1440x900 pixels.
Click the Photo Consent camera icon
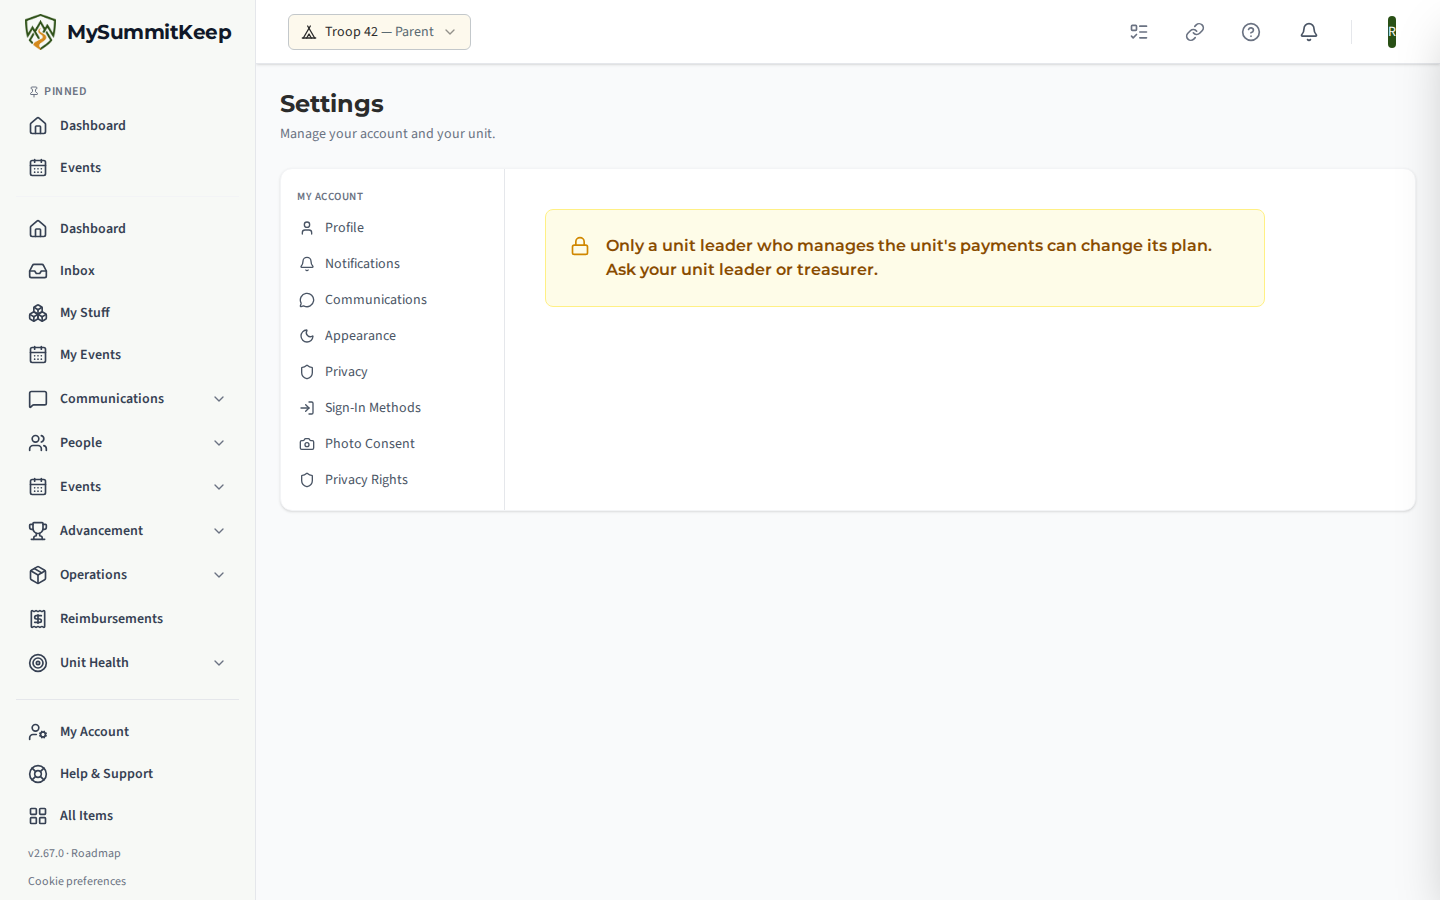coord(307,444)
